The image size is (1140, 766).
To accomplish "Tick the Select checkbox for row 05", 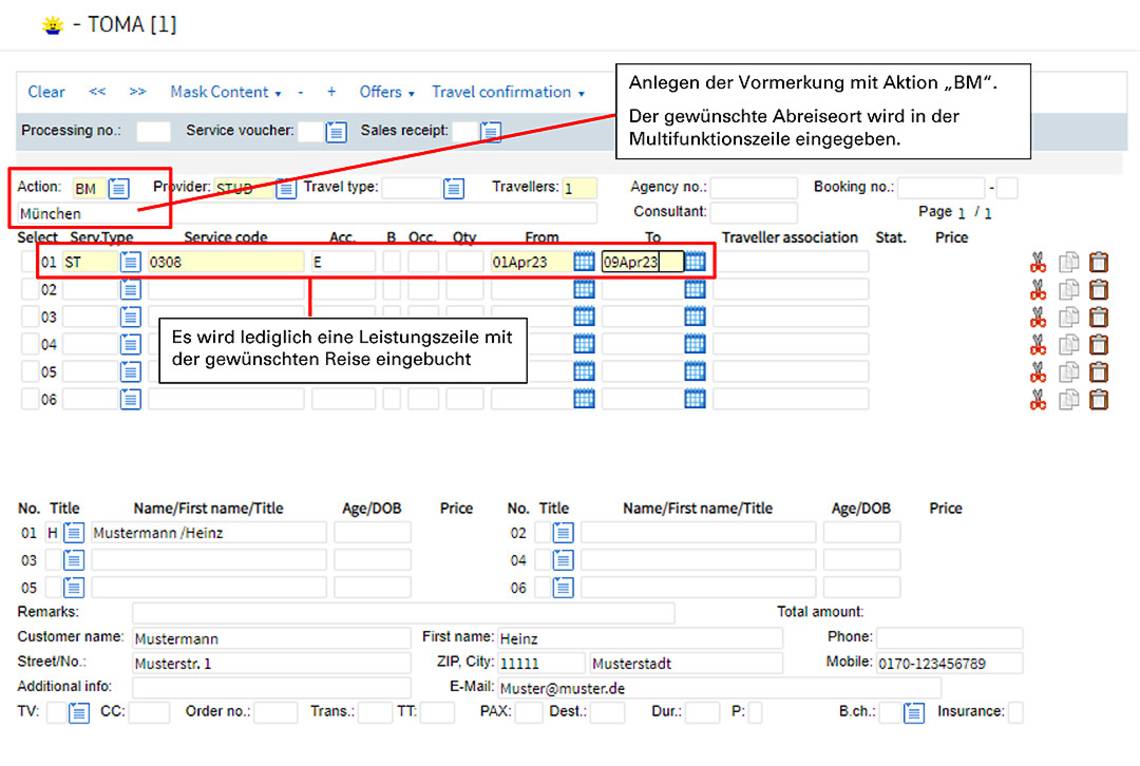I will click(x=30, y=372).
